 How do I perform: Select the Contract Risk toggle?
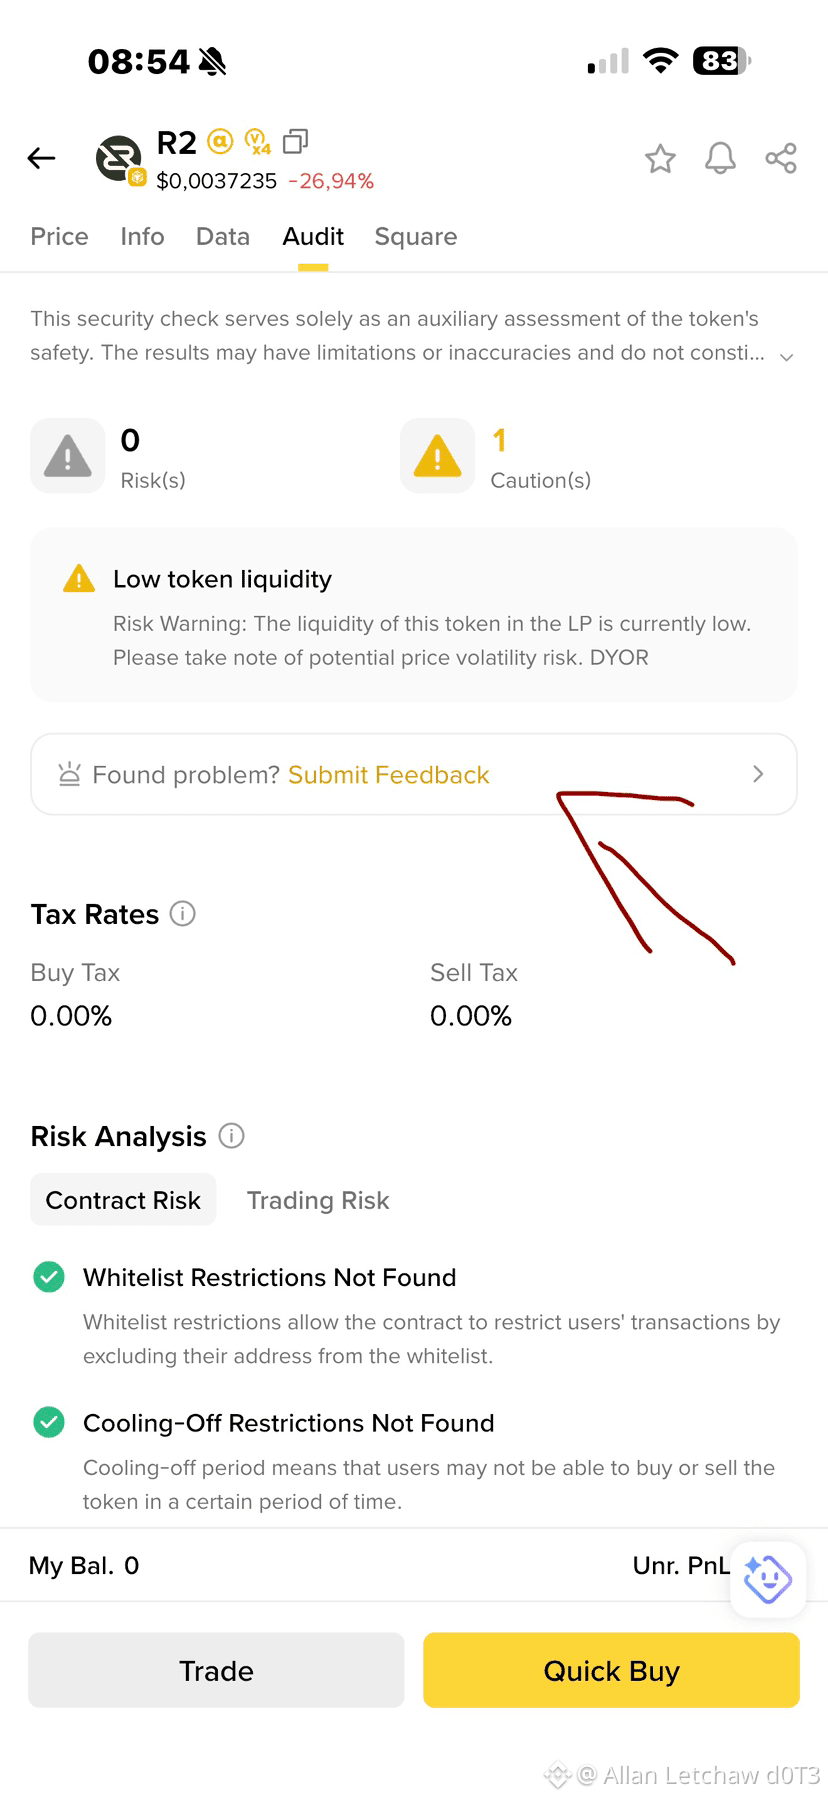pyautogui.click(x=123, y=1200)
